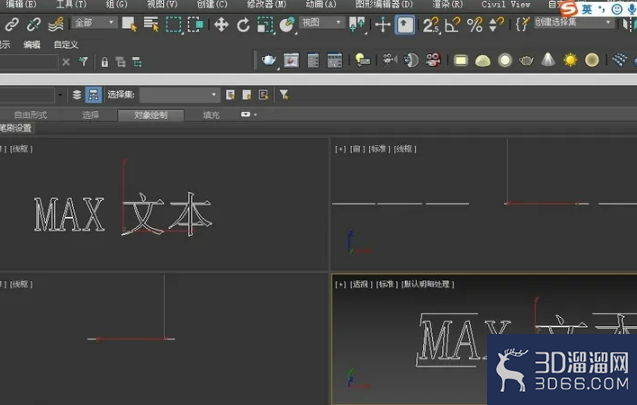Click the red camera character icon

pyautogui.click(x=433, y=60)
